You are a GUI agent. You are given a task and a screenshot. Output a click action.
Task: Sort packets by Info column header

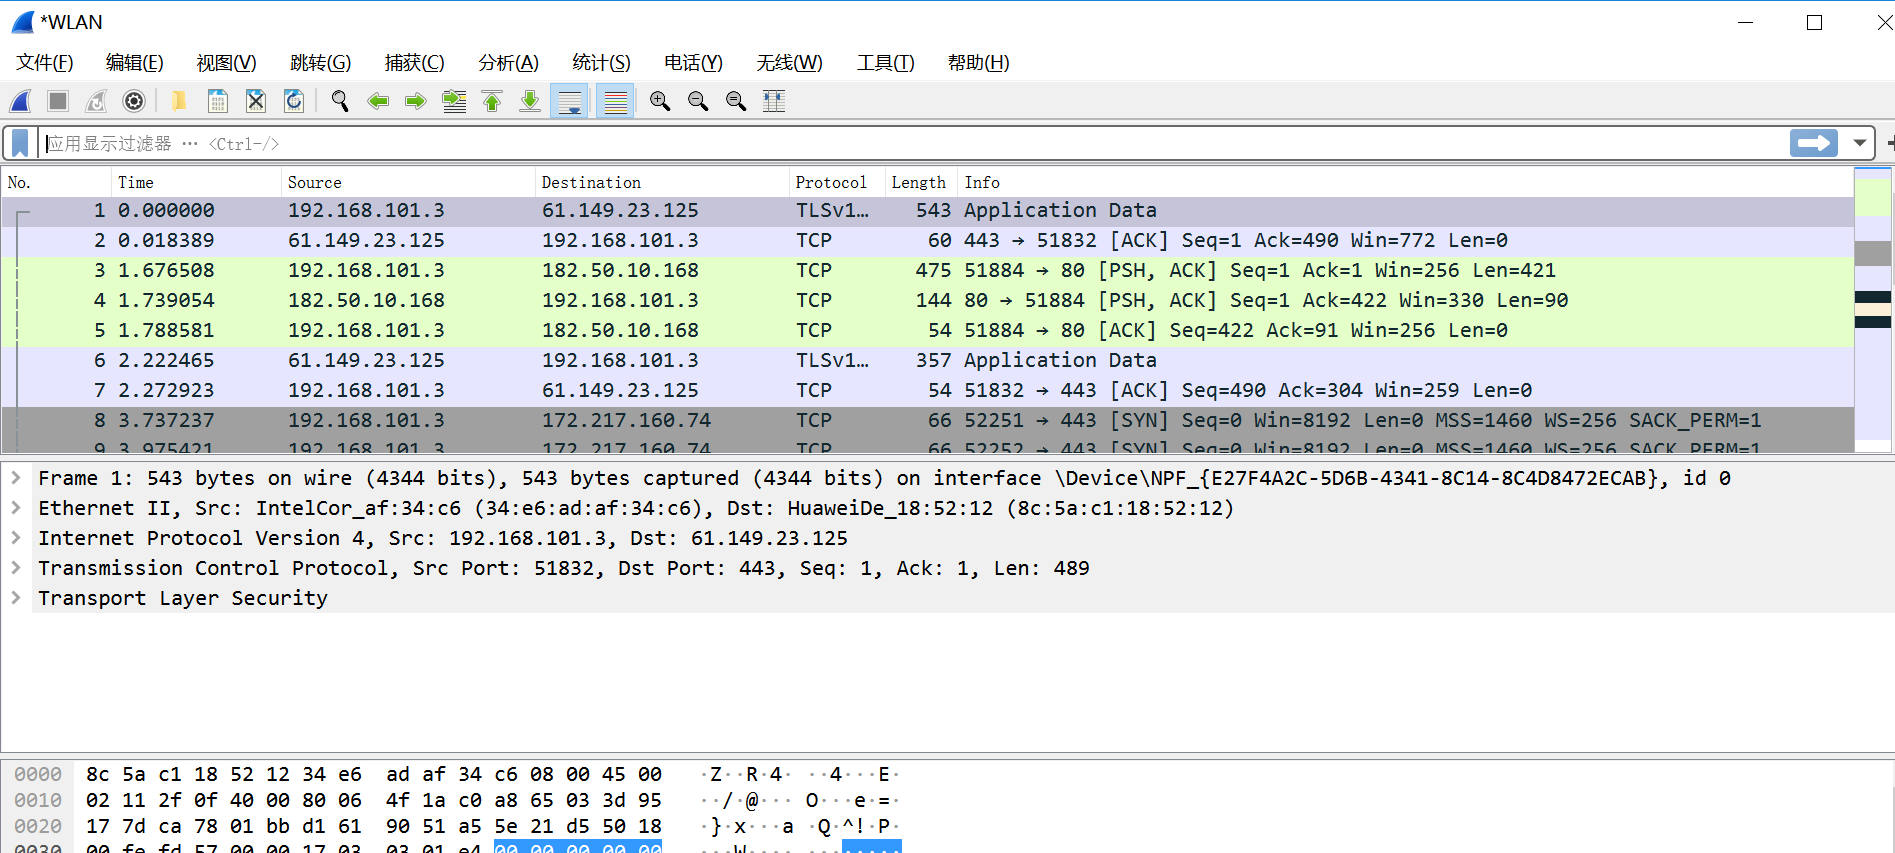pyautogui.click(x=1405, y=182)
